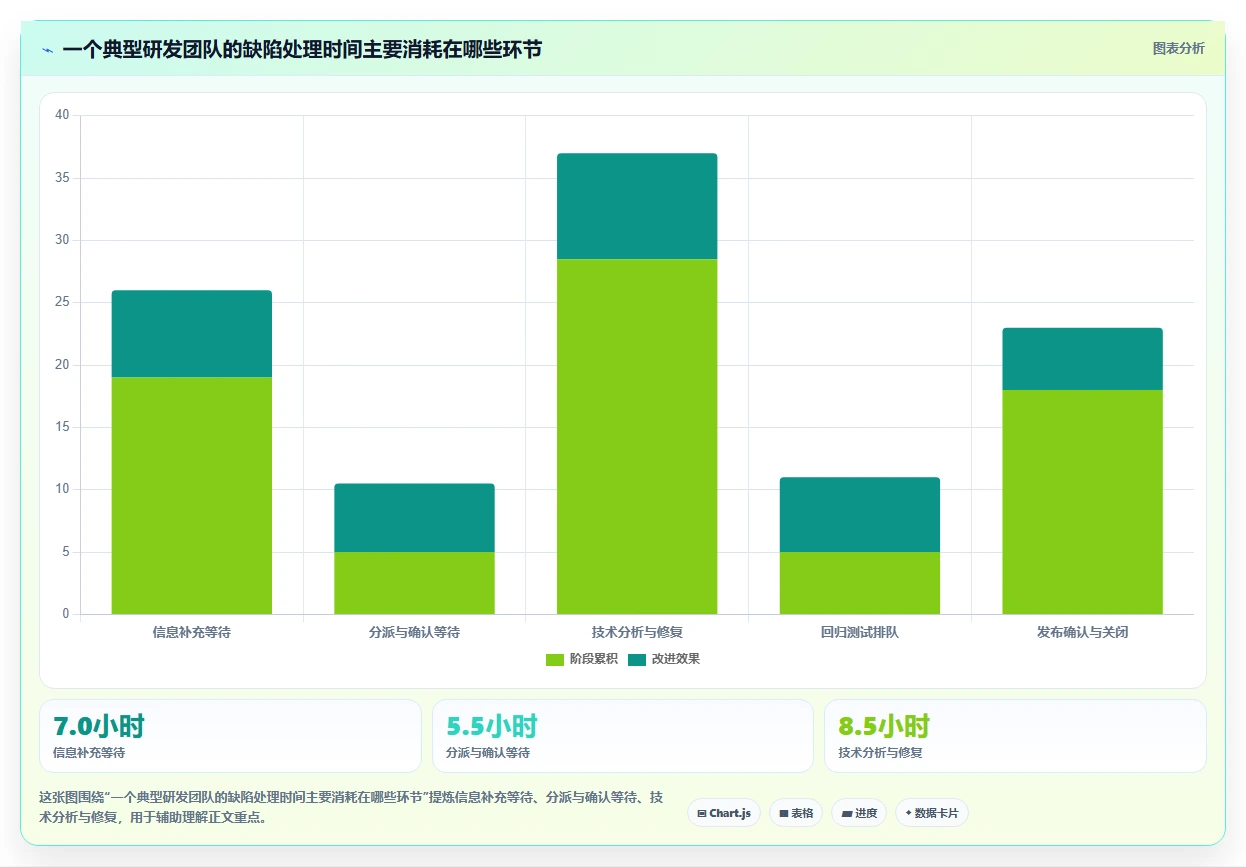Select the 表格 tag
This screenshot has width=1246, height=867.
coord(796,813)
